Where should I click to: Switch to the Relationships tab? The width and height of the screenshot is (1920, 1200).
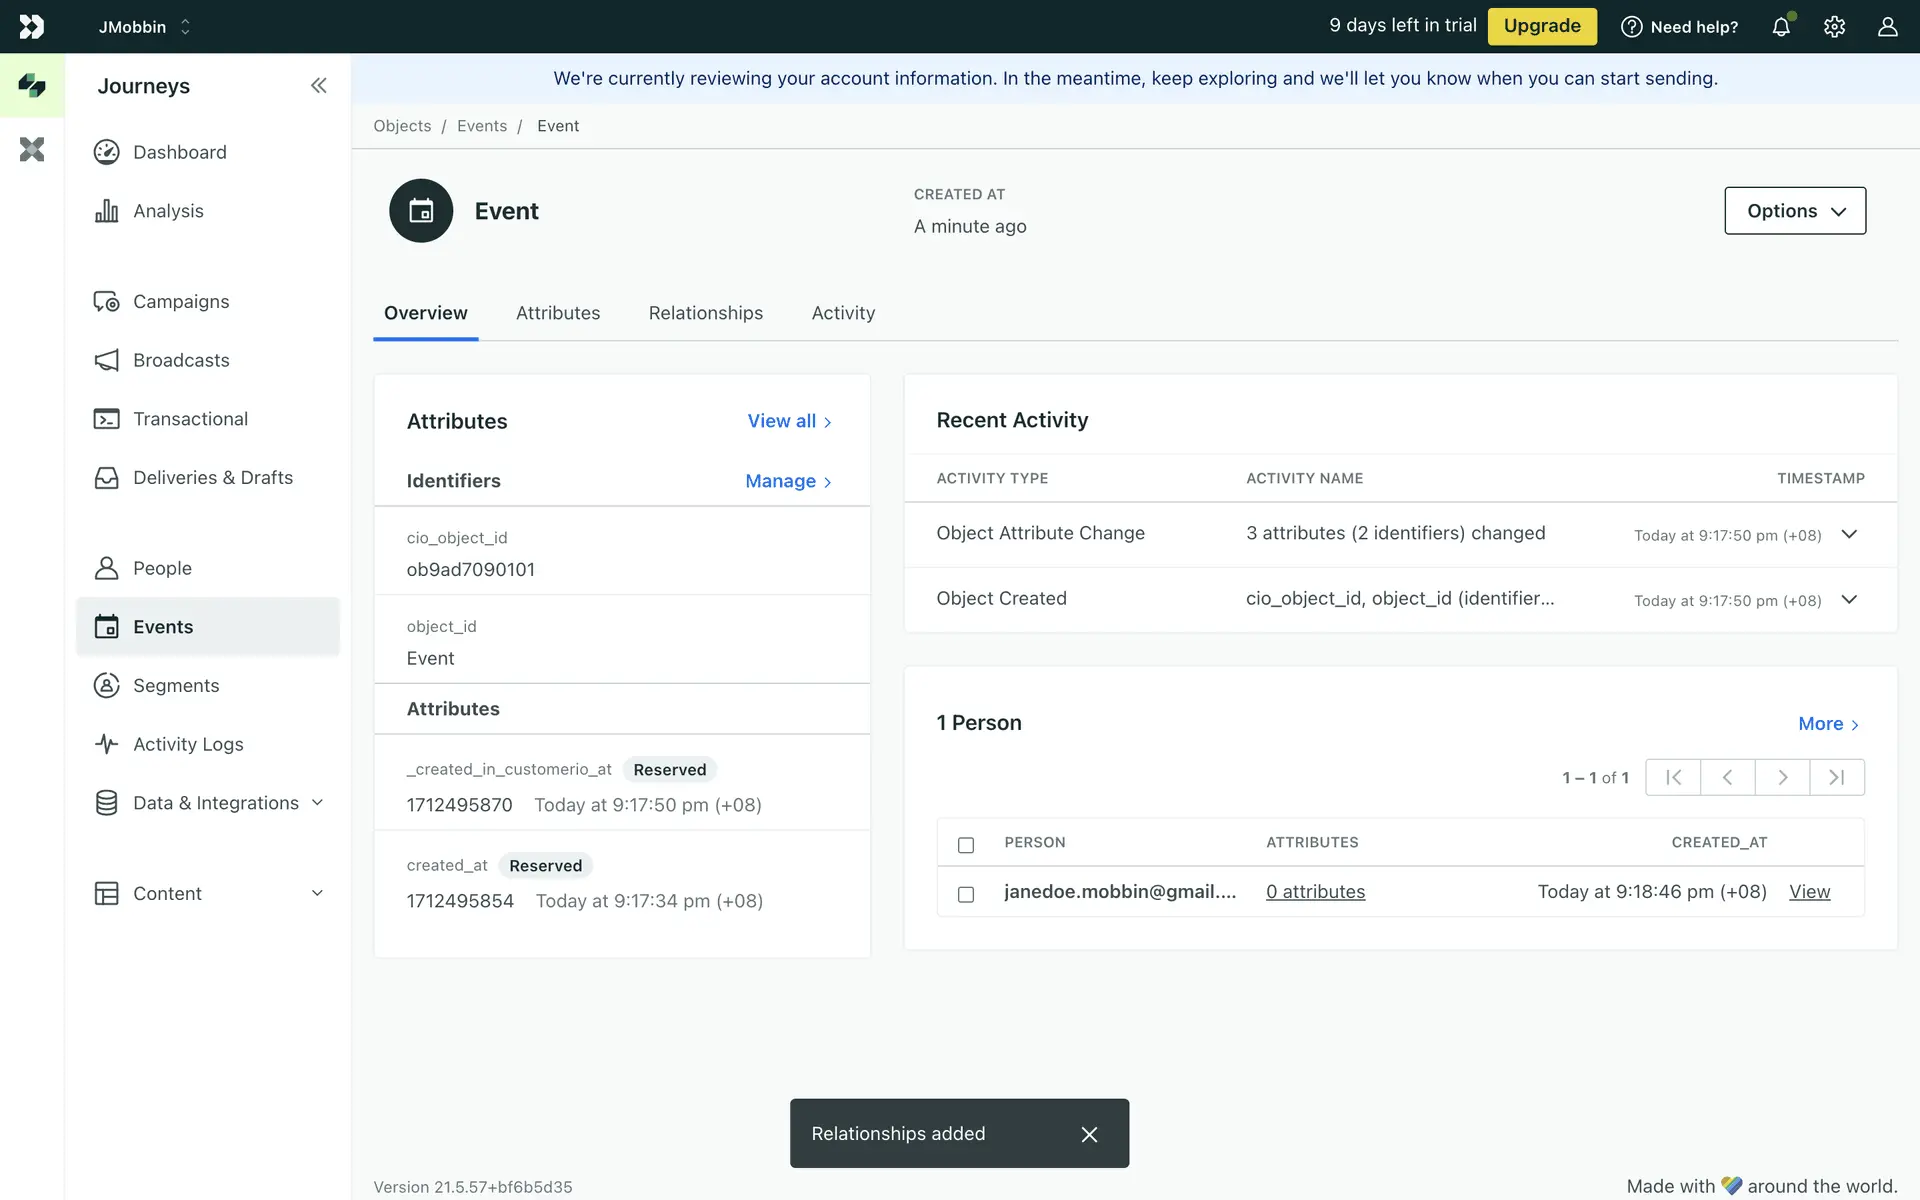705,313
